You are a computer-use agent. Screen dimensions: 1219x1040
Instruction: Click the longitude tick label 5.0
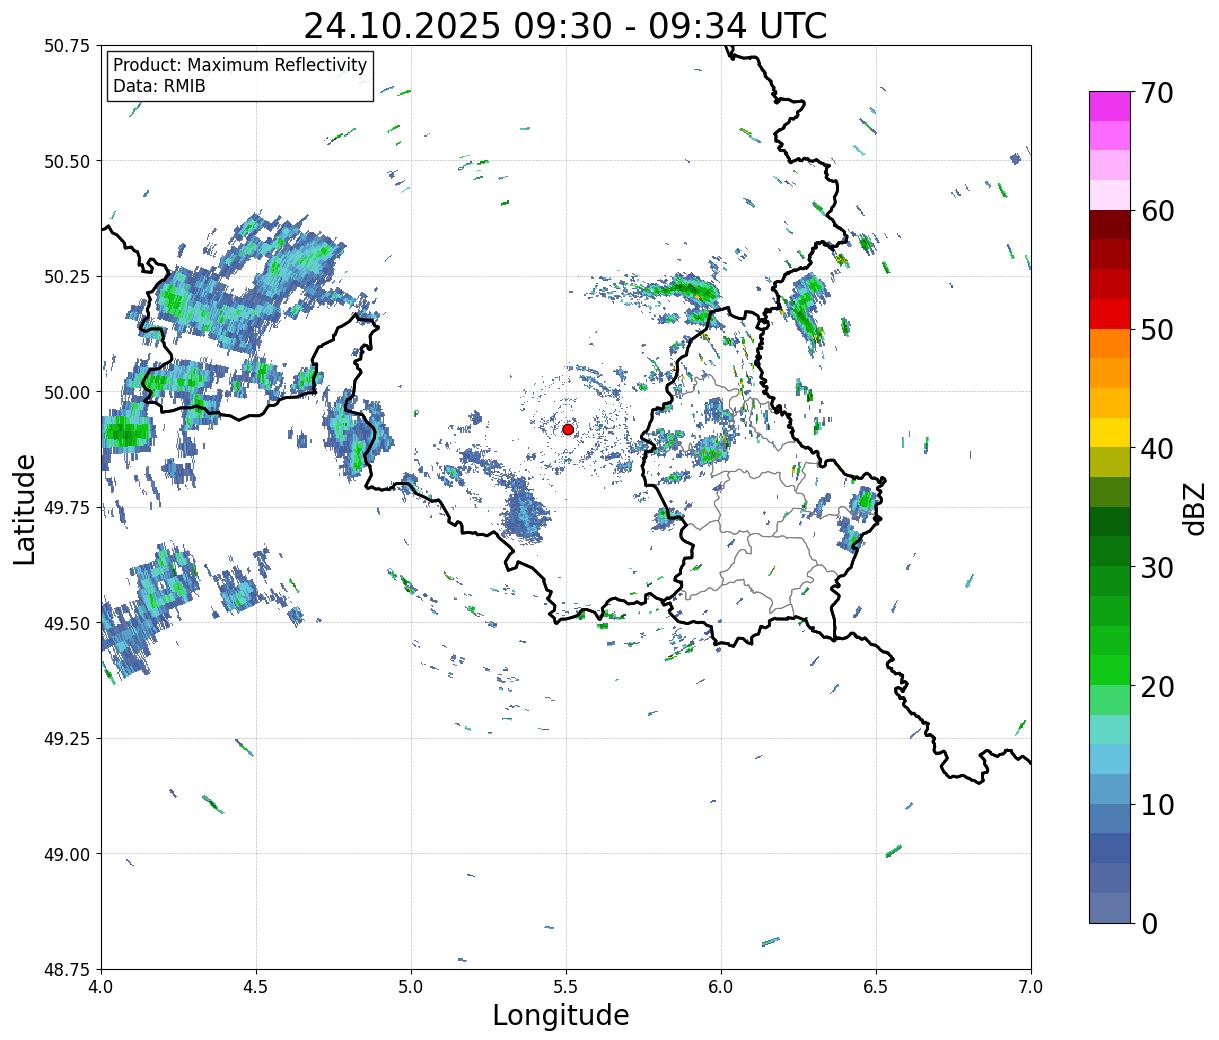pos(411,987)
